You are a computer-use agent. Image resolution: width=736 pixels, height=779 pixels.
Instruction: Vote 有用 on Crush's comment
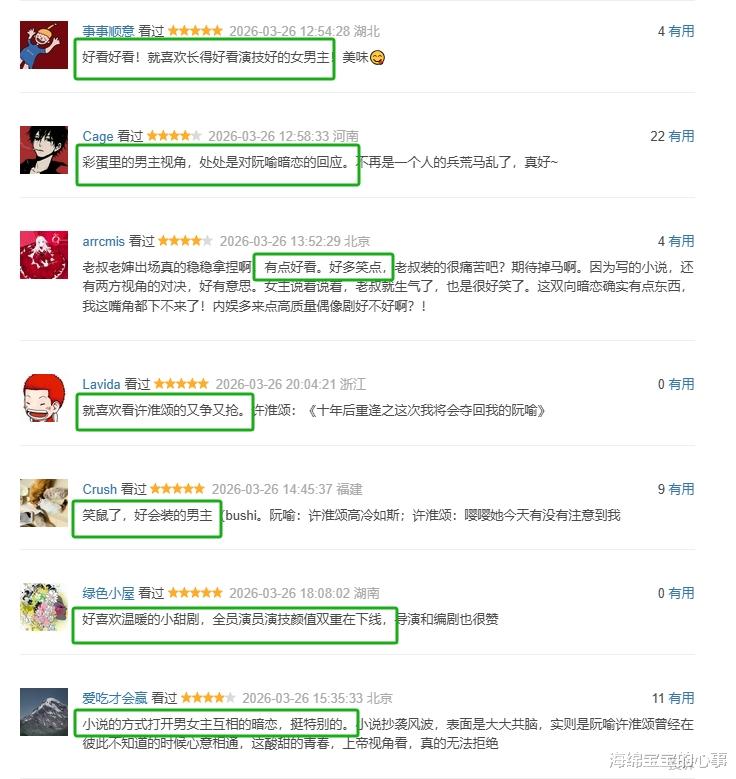click(681, 489)
